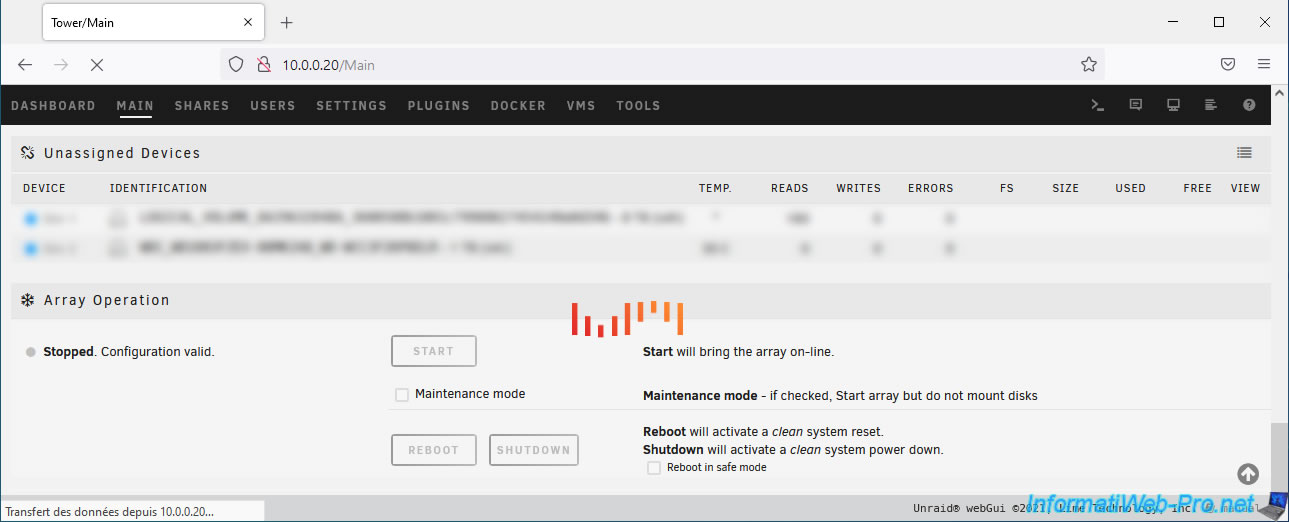The width and height of the screenshot is (1289, 522).
Task: Check the Reboot in safe mode box
Action: [654, 468]
